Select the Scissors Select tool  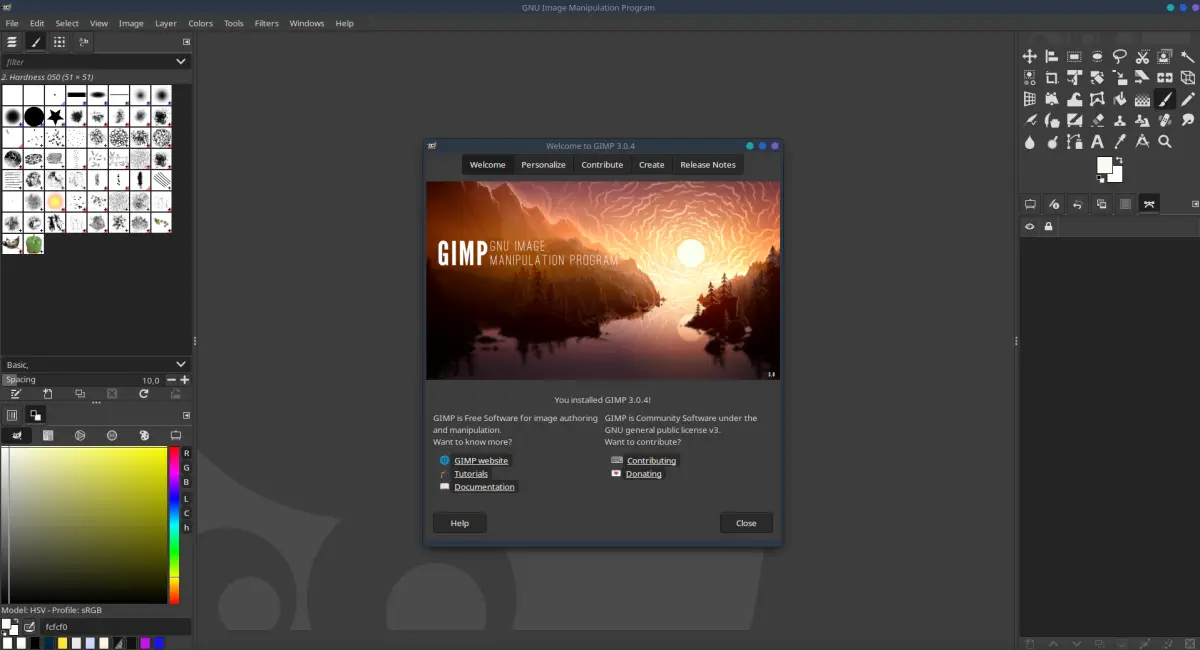click(x=1142, y=56)
